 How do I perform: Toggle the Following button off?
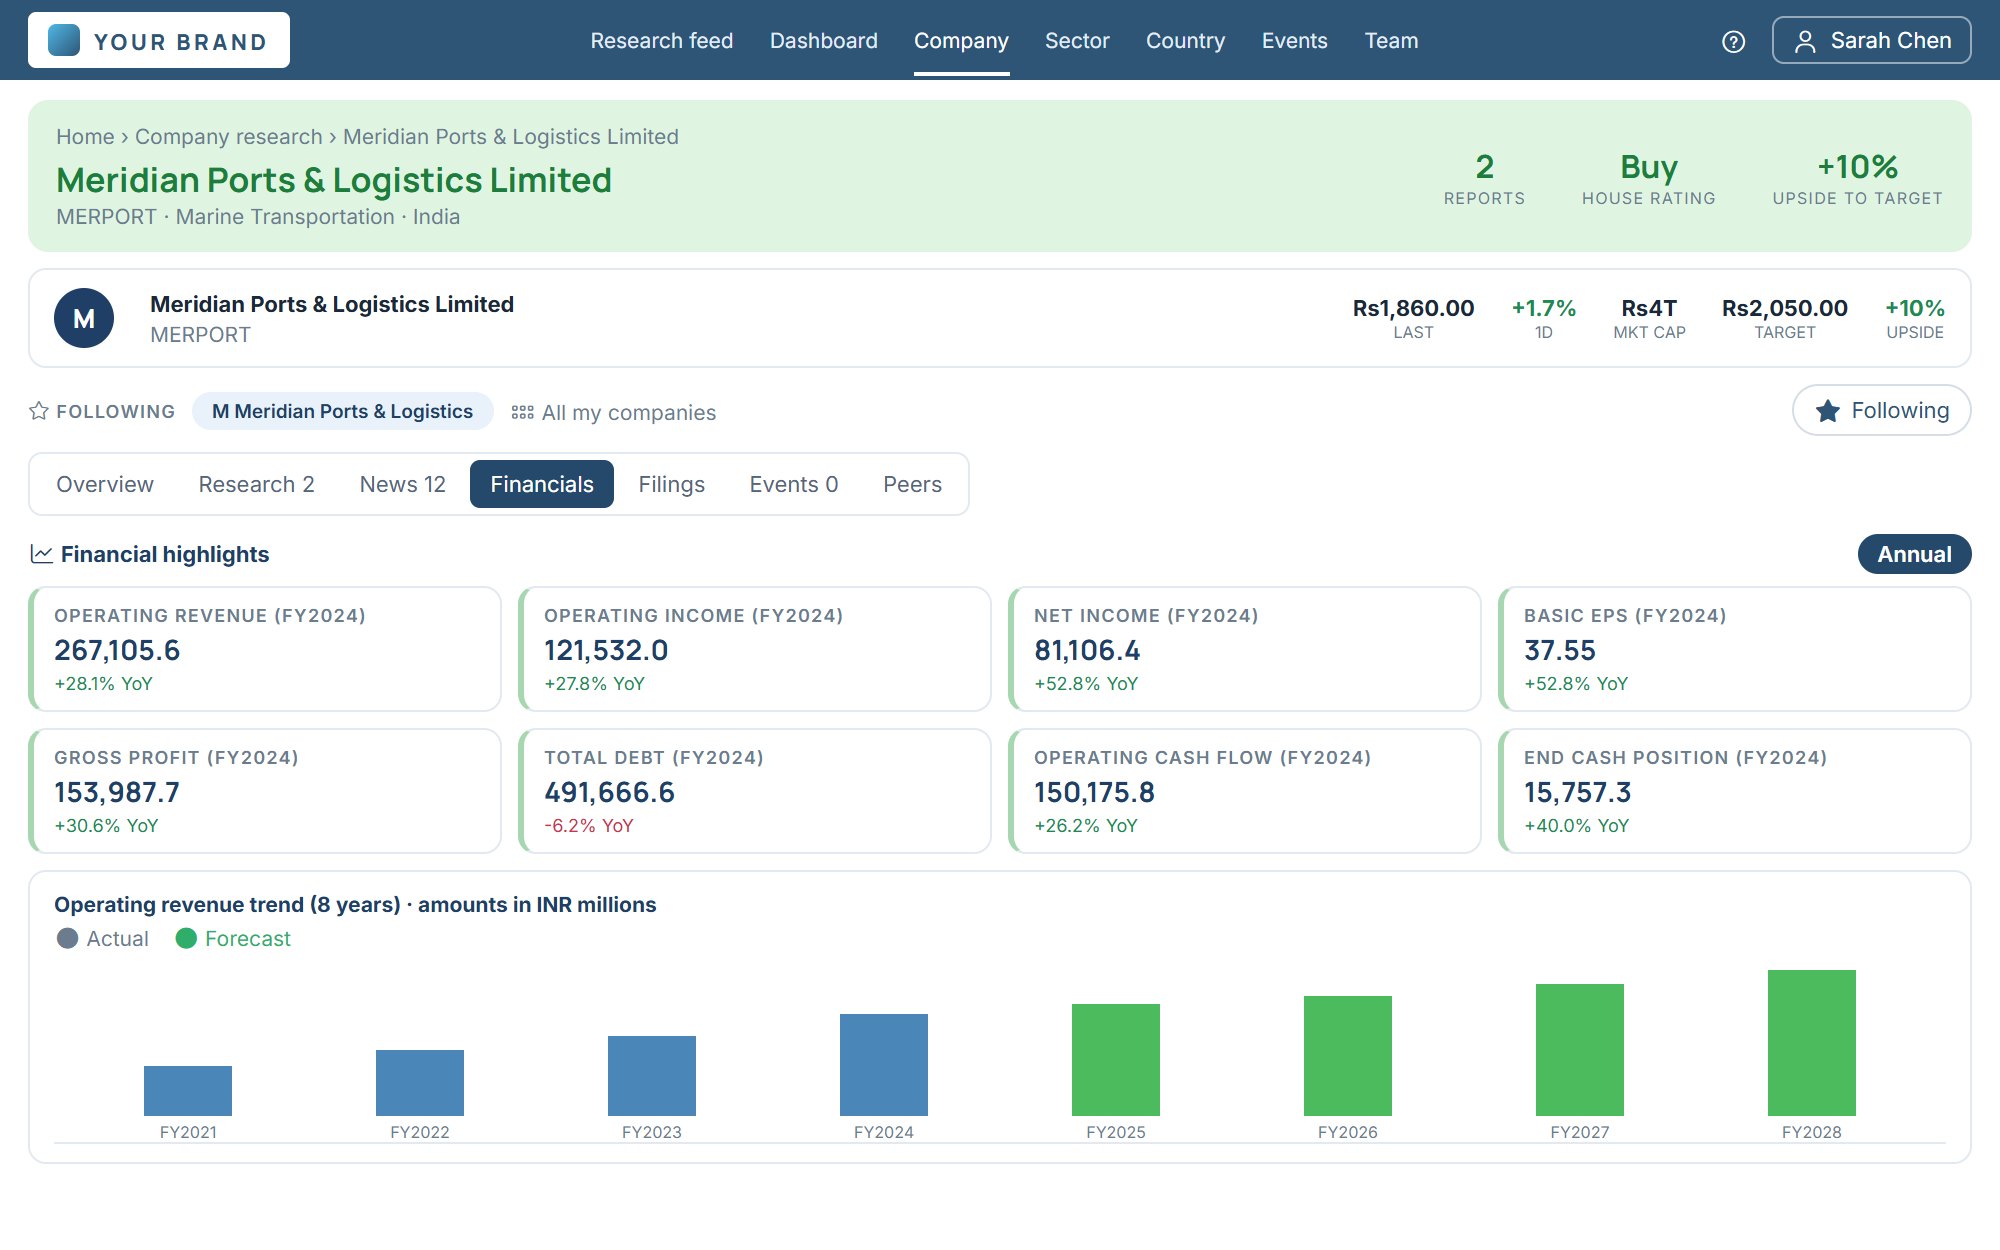(x=1881, y=410)
